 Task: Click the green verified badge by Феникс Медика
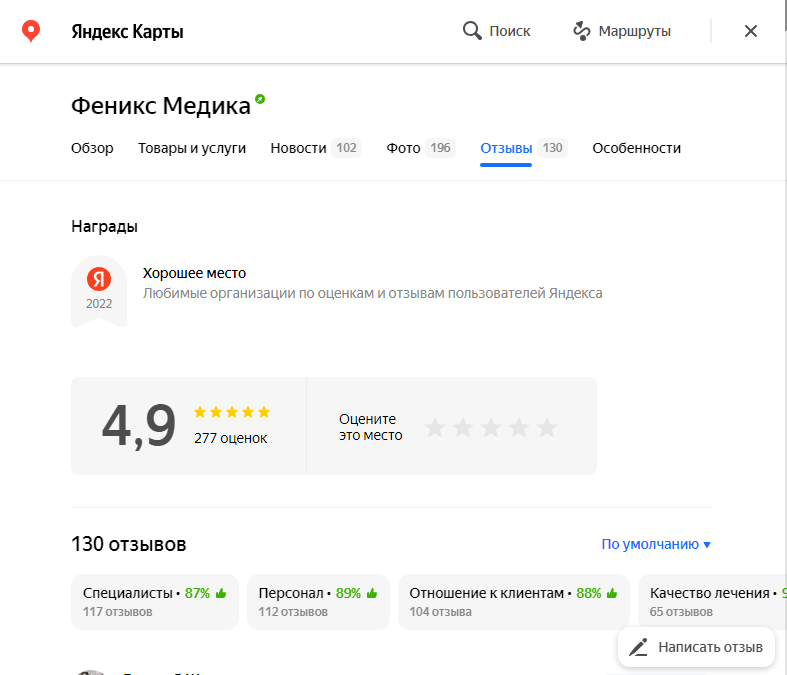[259, 99]
